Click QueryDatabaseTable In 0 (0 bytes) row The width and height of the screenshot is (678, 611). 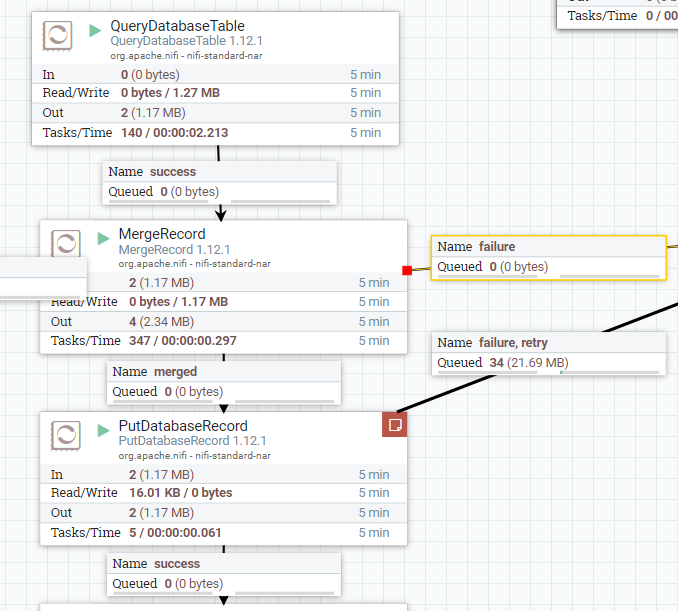[x=215, y=75]
